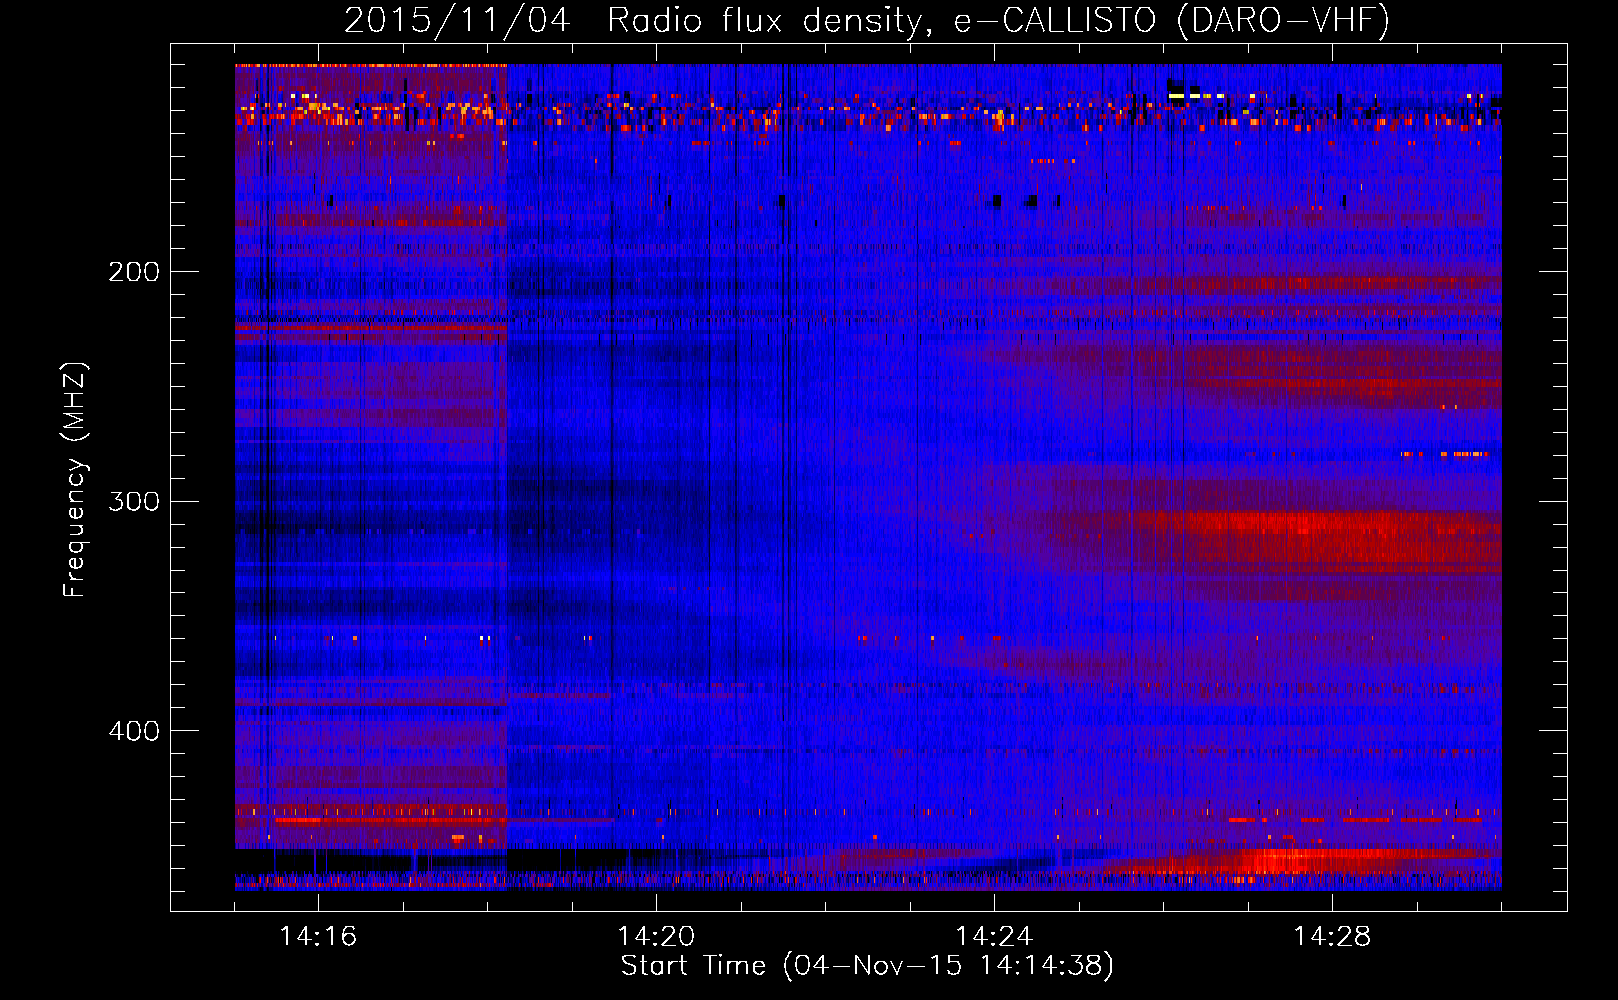Click the 14:24 time tick label

coord(994,936)
